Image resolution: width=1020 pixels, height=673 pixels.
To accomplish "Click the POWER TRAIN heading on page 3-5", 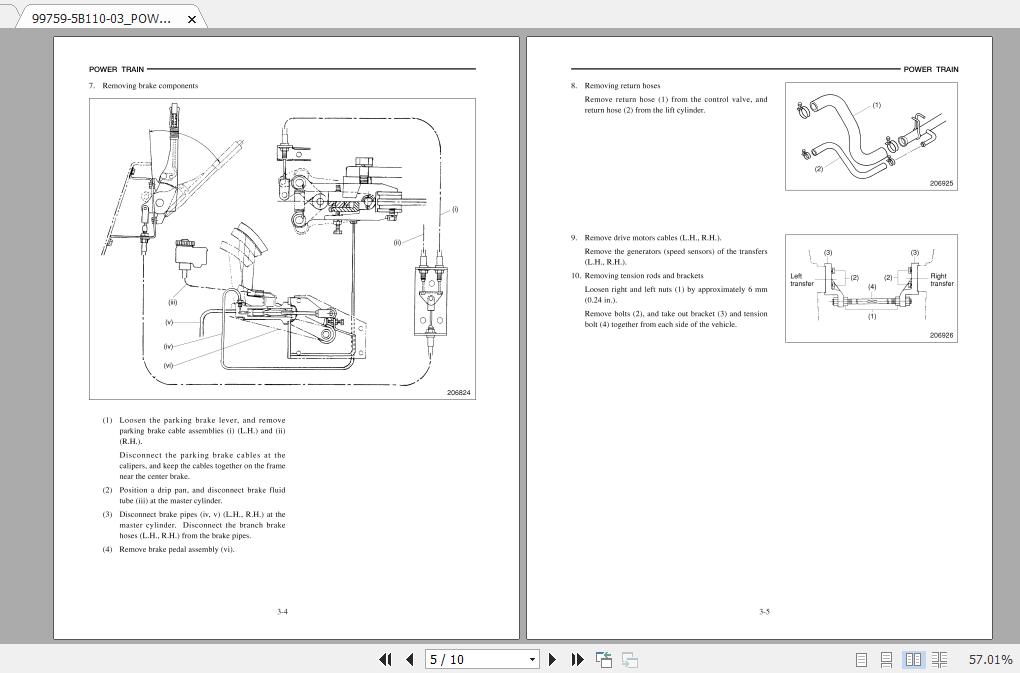I will tap(930, 70).
